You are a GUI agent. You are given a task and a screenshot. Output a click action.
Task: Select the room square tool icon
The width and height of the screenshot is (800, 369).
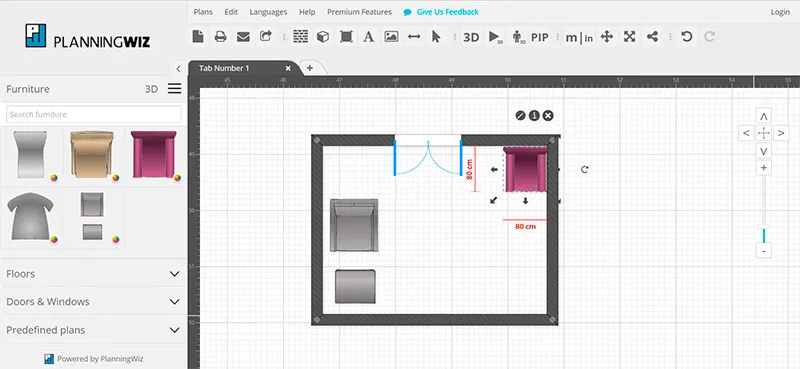click(346, 37)
